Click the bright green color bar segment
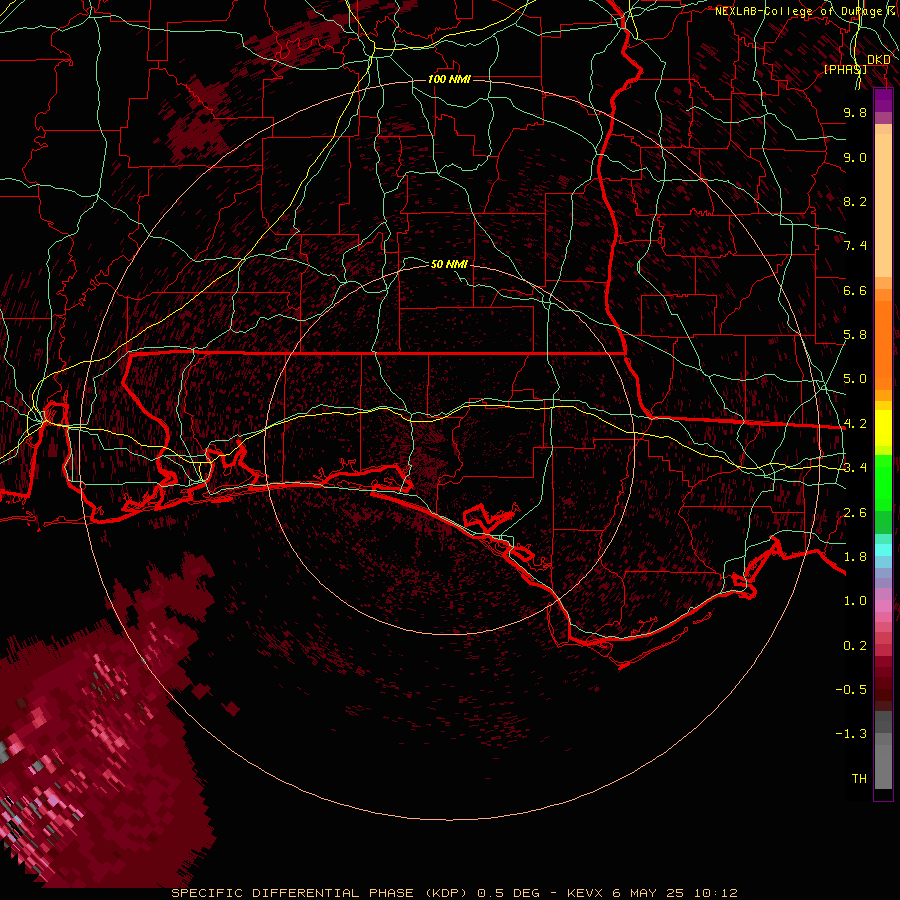 coord(883,482)
